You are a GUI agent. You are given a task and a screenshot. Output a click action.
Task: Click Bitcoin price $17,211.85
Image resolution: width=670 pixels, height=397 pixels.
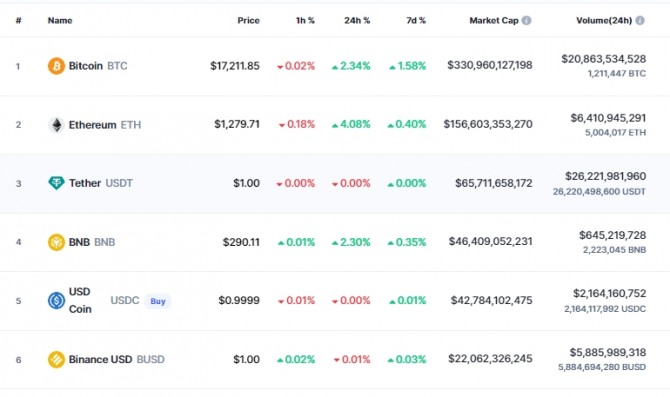(235, 66)
